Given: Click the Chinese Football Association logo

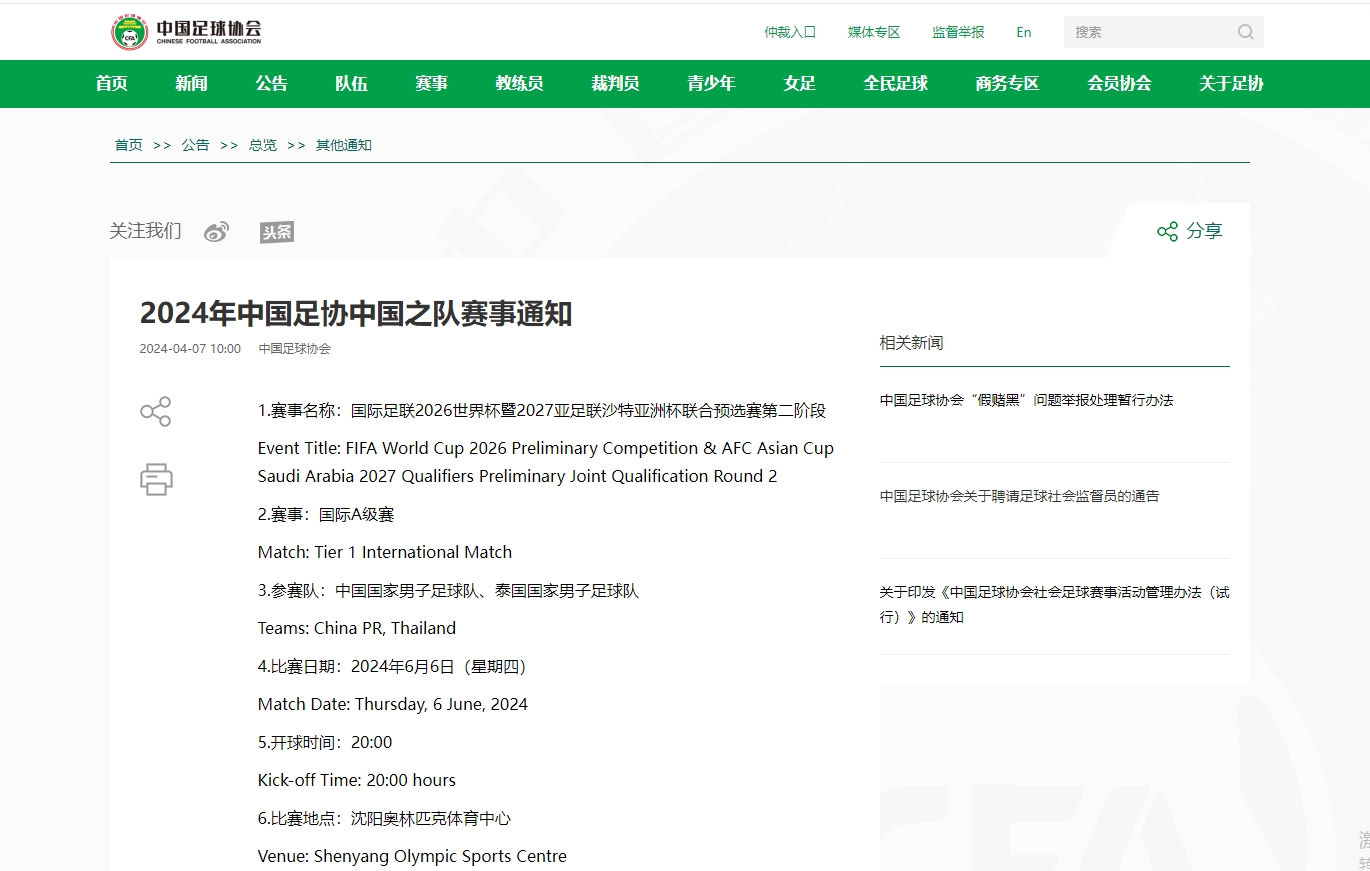Looking at the screenshot, I should [x=186, y=32].
